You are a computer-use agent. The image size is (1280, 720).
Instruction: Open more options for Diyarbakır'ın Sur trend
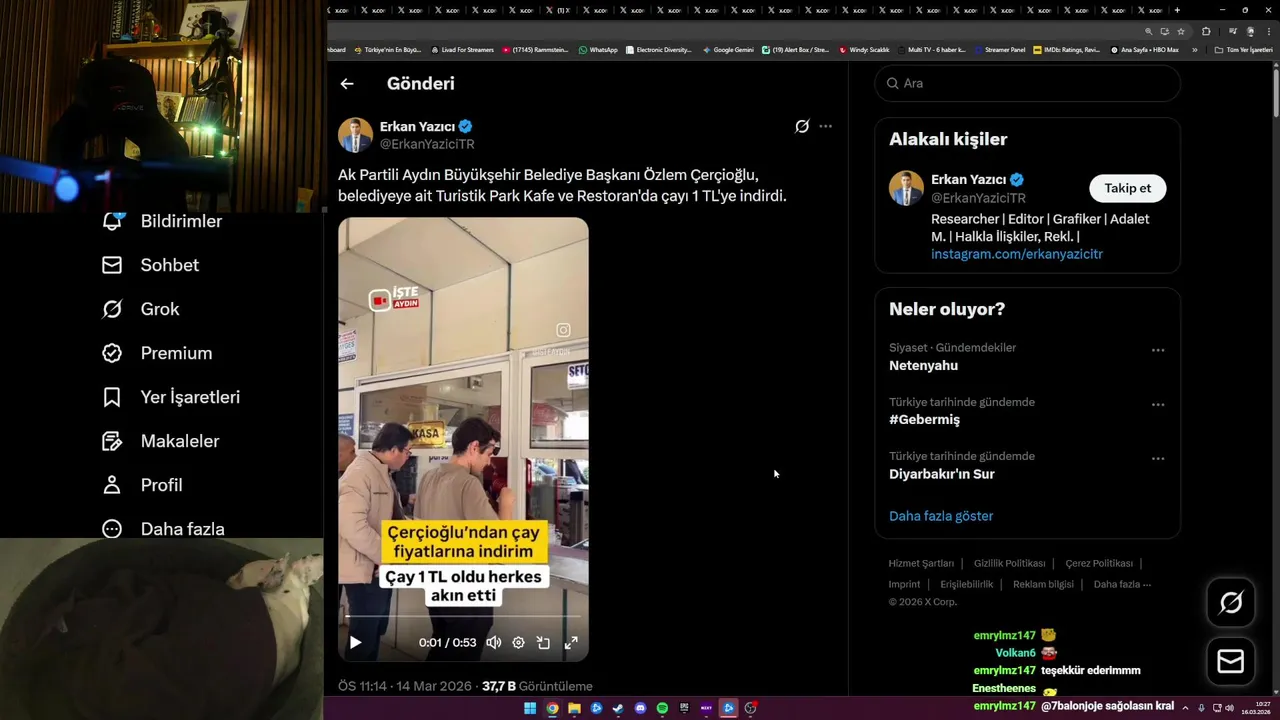[1158, 458]
